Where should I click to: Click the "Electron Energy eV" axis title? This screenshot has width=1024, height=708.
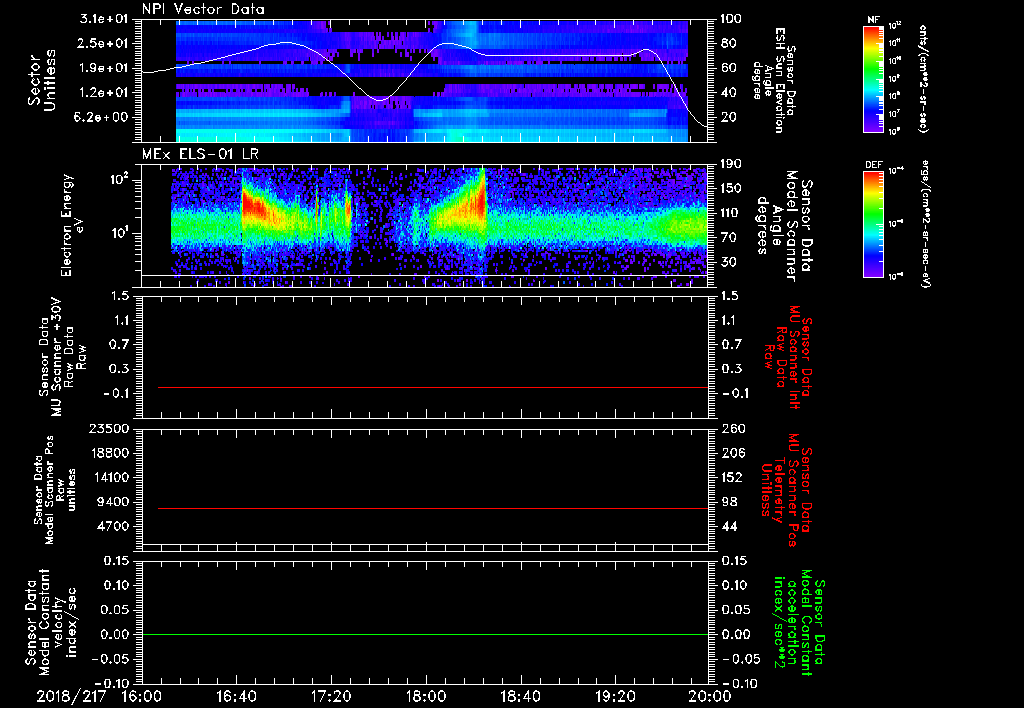73,225
